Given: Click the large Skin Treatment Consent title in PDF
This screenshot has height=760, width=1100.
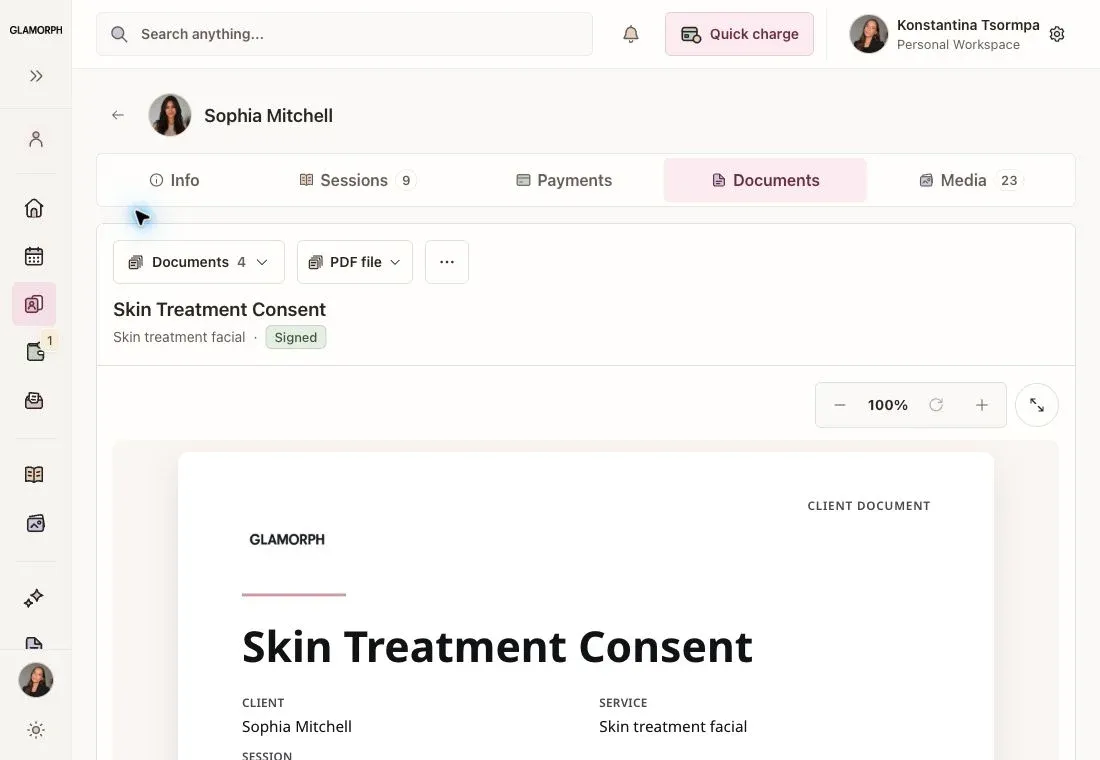Looking at the screenshot, I should click(x=497, y=646).
